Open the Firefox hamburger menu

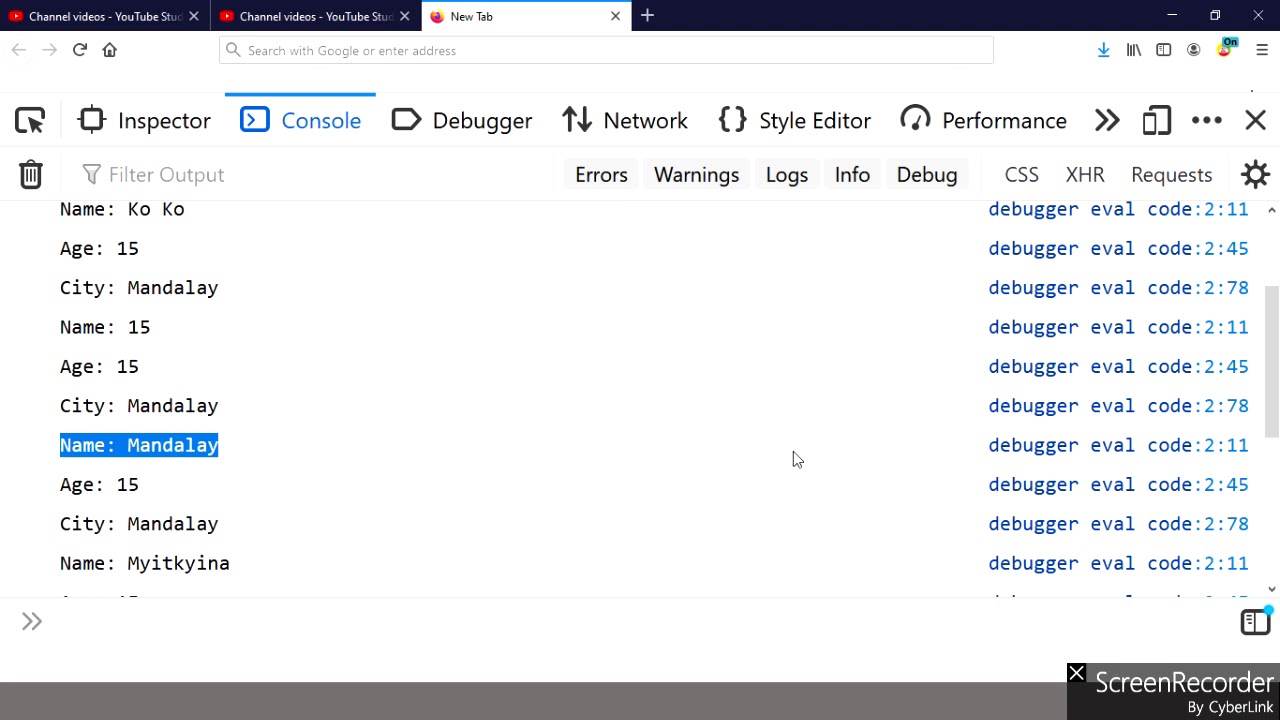pos(1262,50)
